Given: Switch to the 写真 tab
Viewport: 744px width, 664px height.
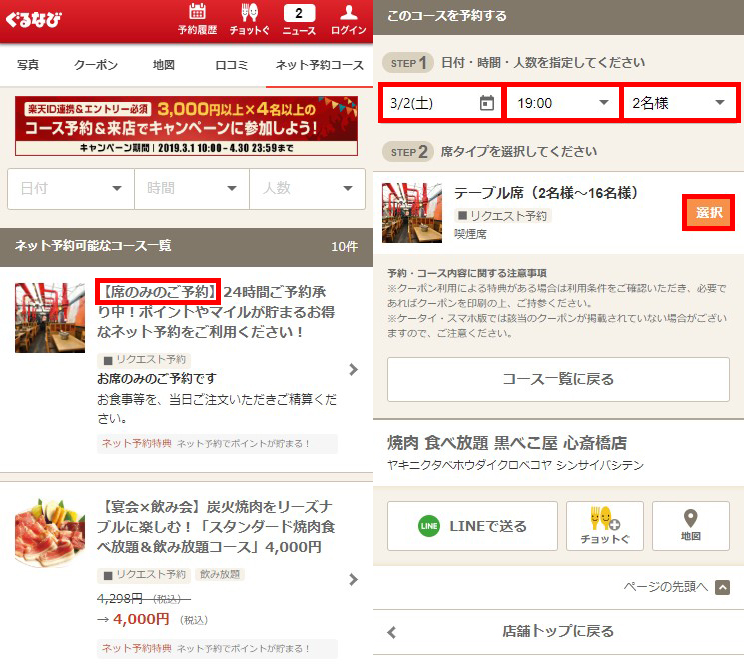Looking at the screenshot, I should coord(28,65).
